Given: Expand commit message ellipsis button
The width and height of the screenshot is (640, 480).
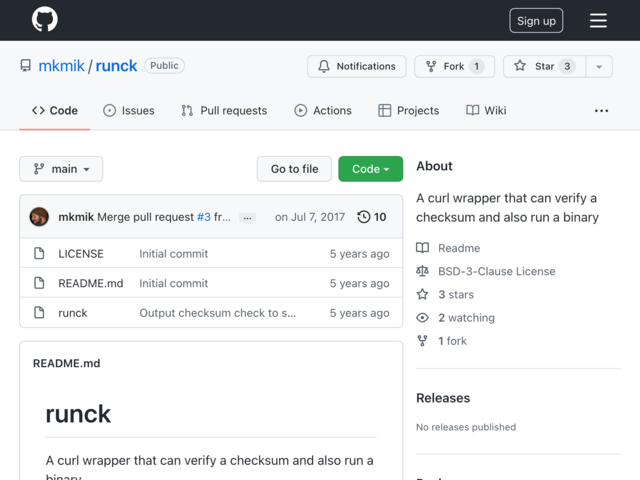Looking at the screenshot, I should tap(247, 218).
